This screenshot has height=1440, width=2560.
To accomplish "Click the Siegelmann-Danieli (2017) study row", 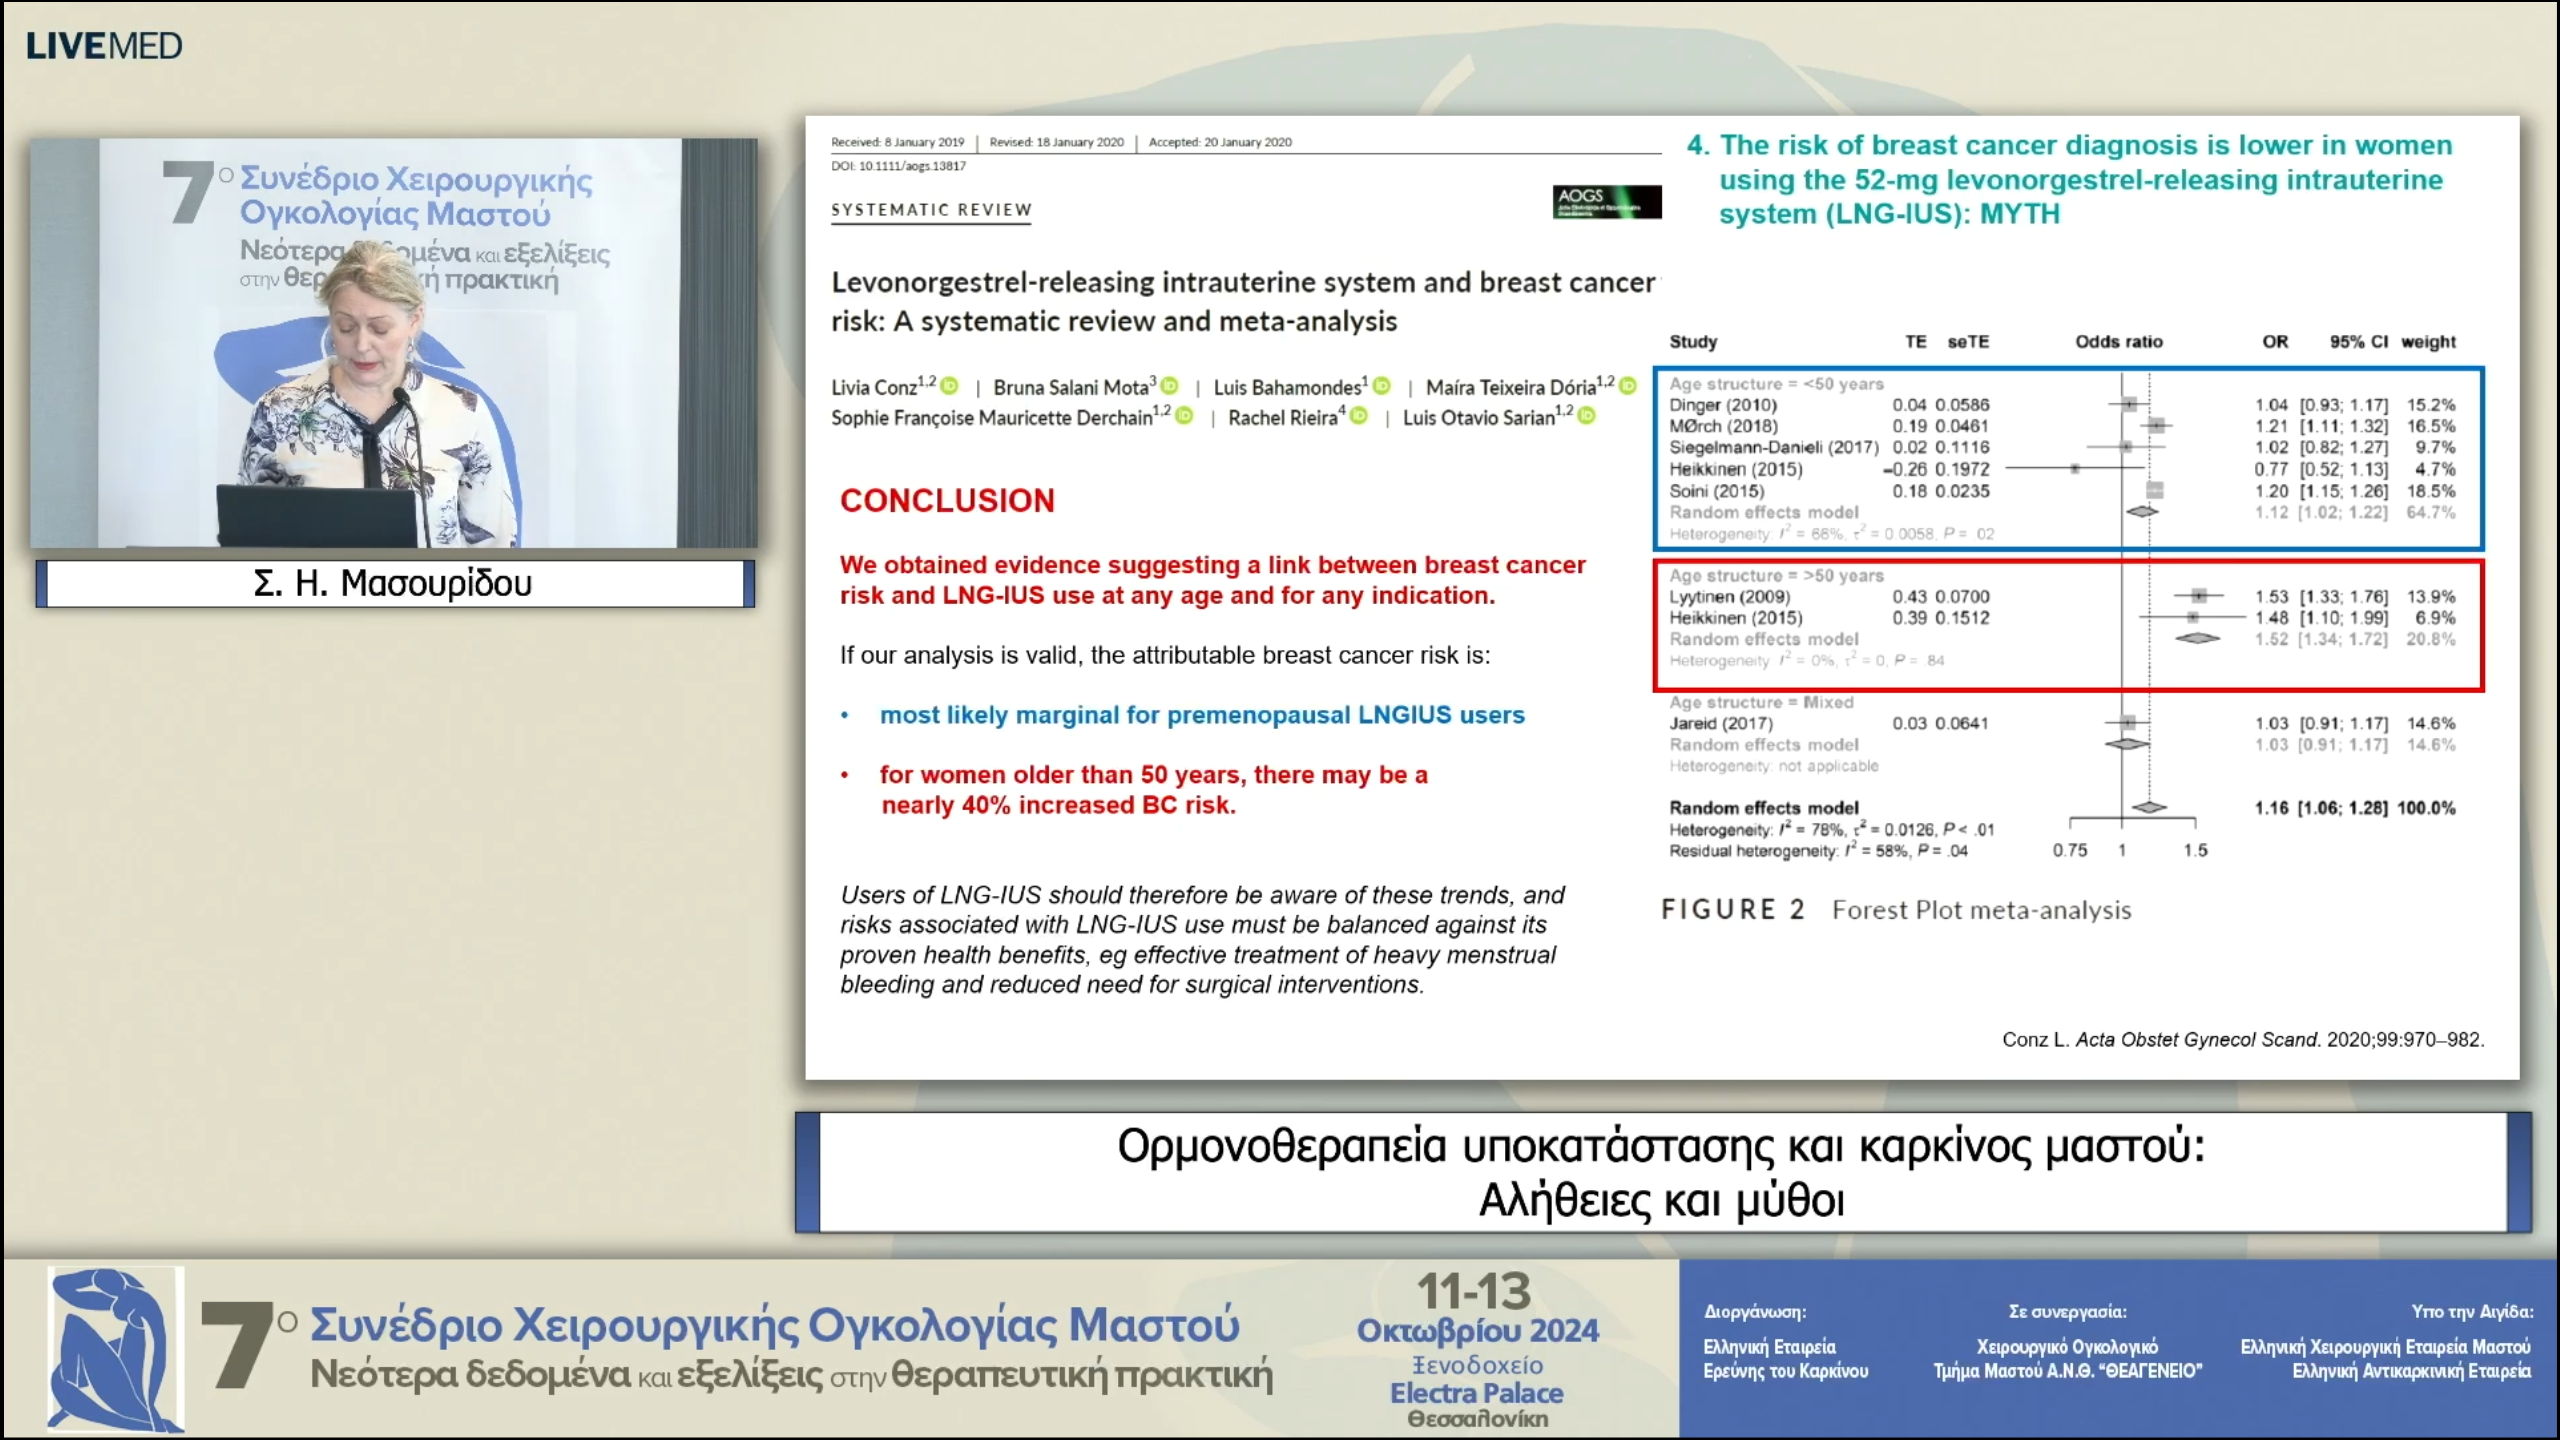I will (2062, 447).
